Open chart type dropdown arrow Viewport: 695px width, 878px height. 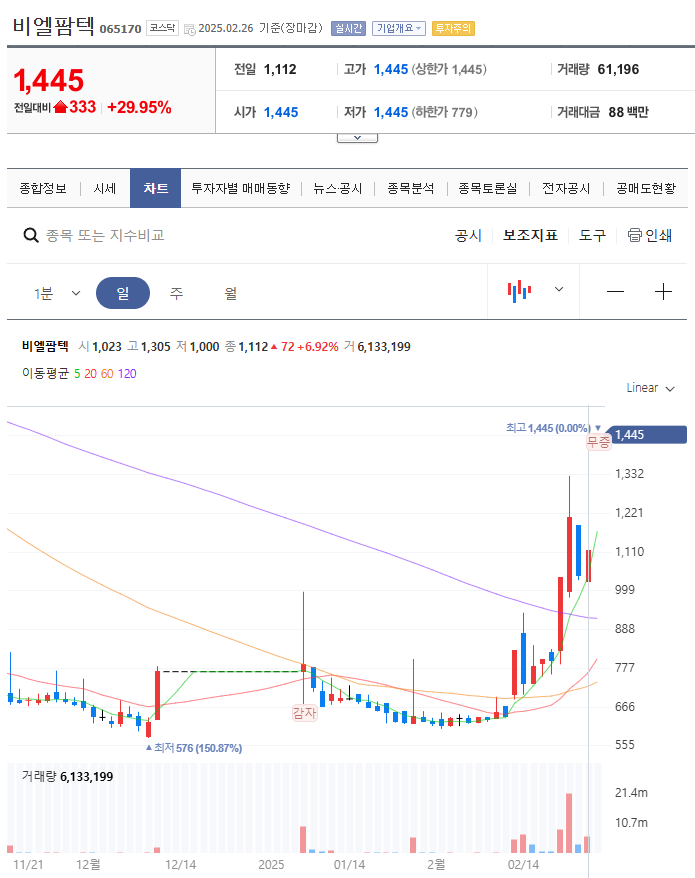(559, 289)
